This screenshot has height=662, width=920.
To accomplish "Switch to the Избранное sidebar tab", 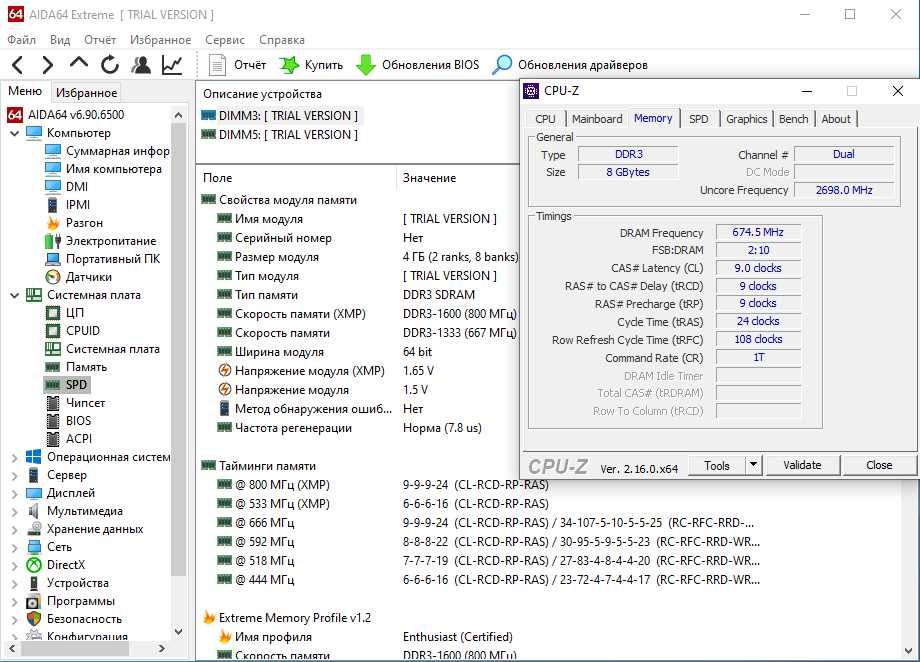I will click(x=86, y=93).
